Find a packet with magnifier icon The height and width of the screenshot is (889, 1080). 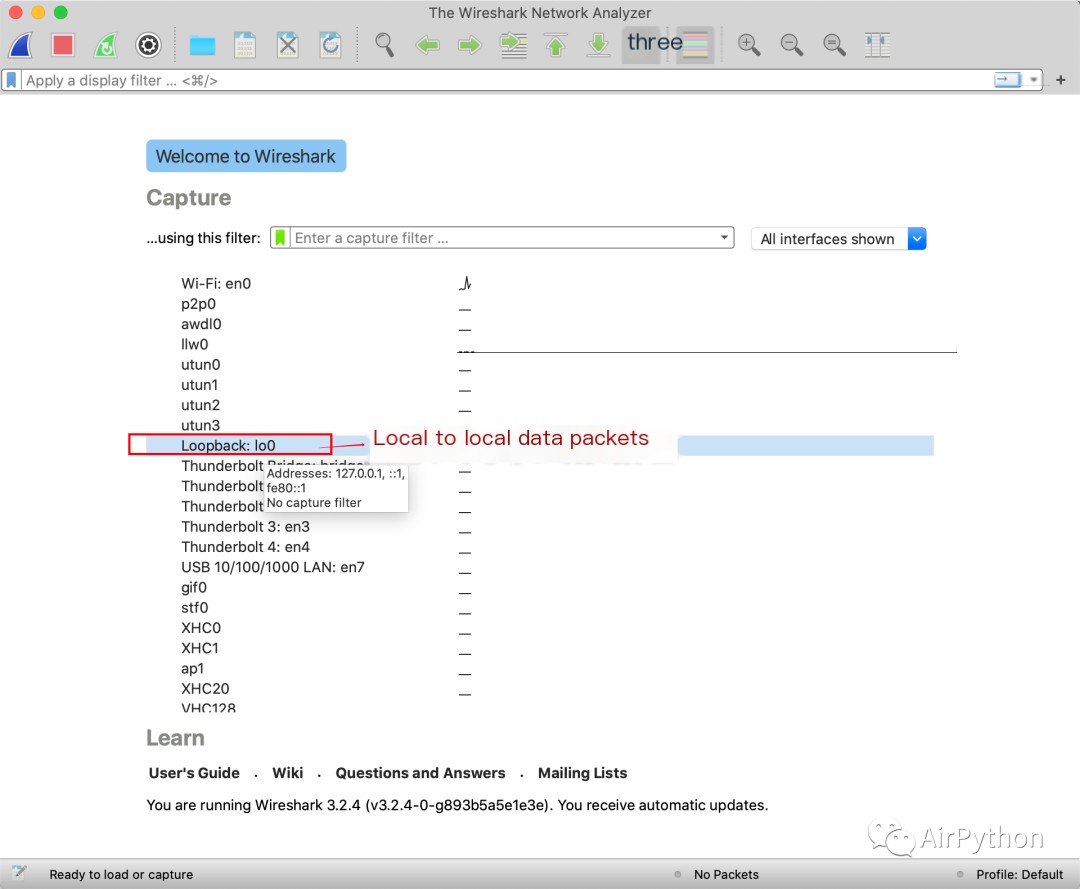(x=384, y=45)
